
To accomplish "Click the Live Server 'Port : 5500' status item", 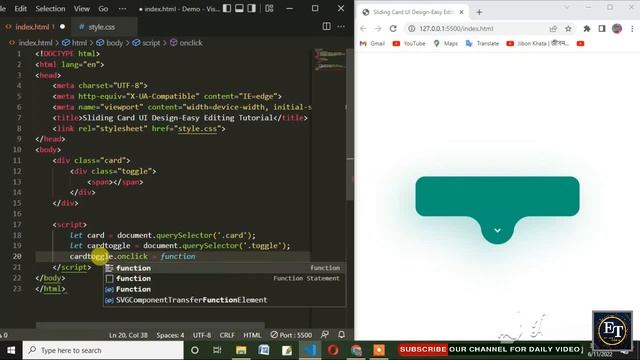I will click(291, 335).
